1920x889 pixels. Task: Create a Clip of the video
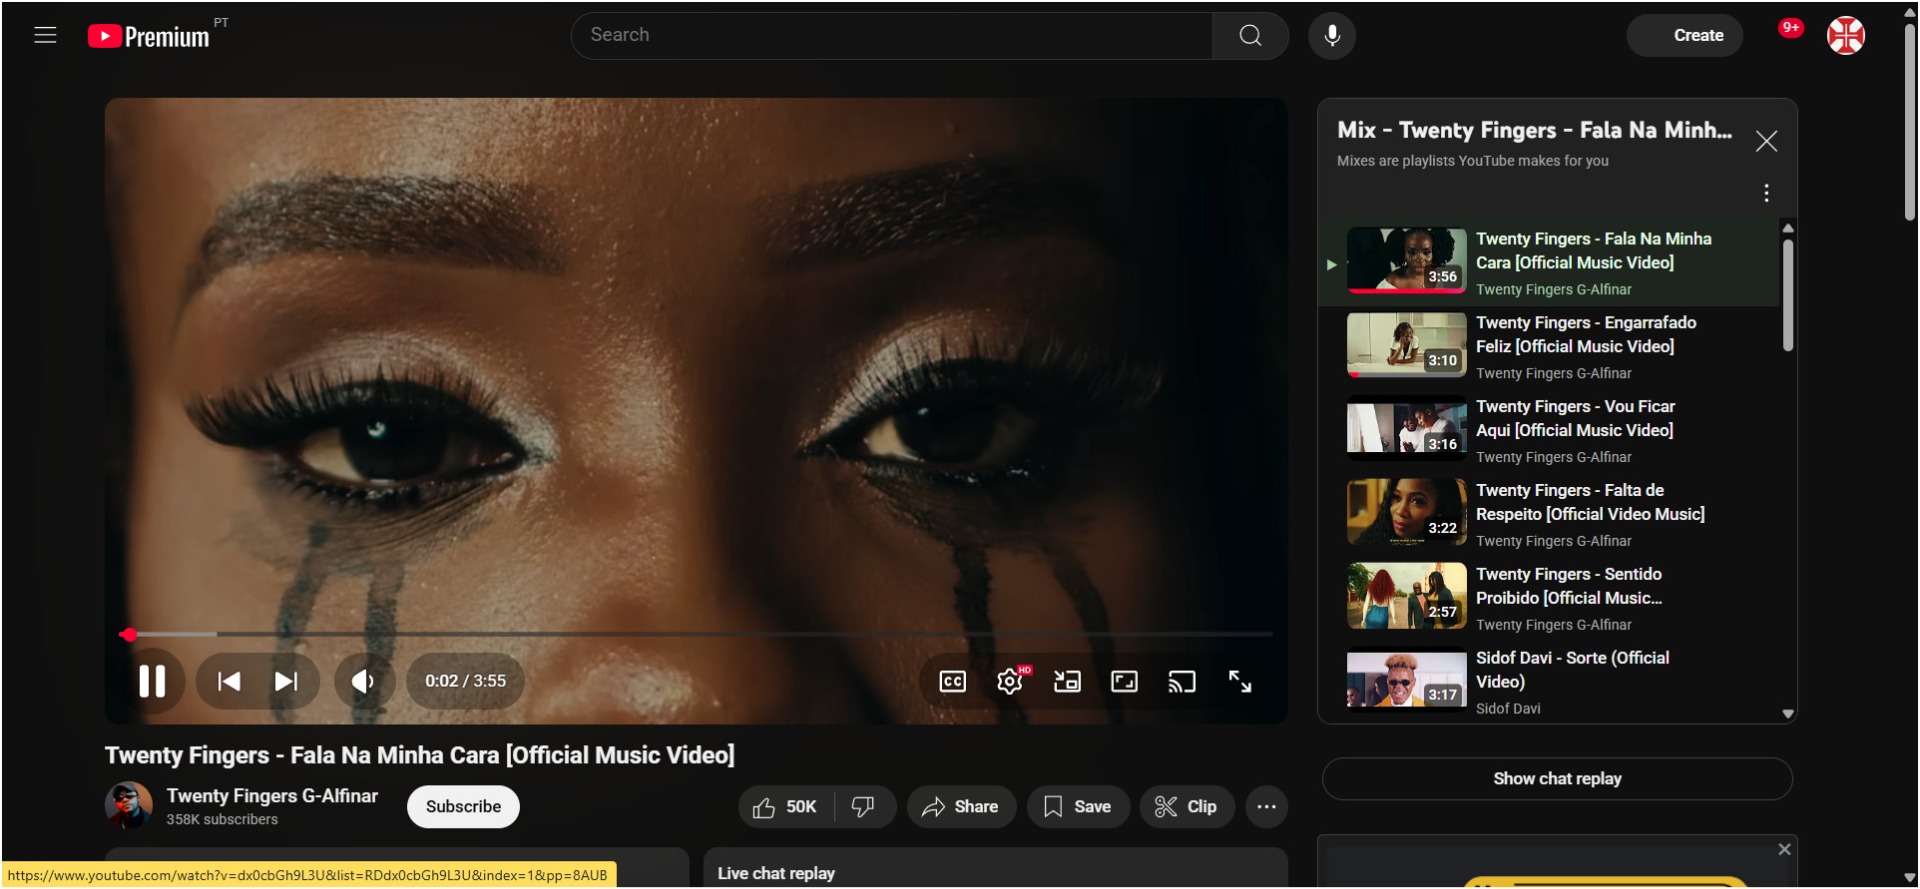1187,807
